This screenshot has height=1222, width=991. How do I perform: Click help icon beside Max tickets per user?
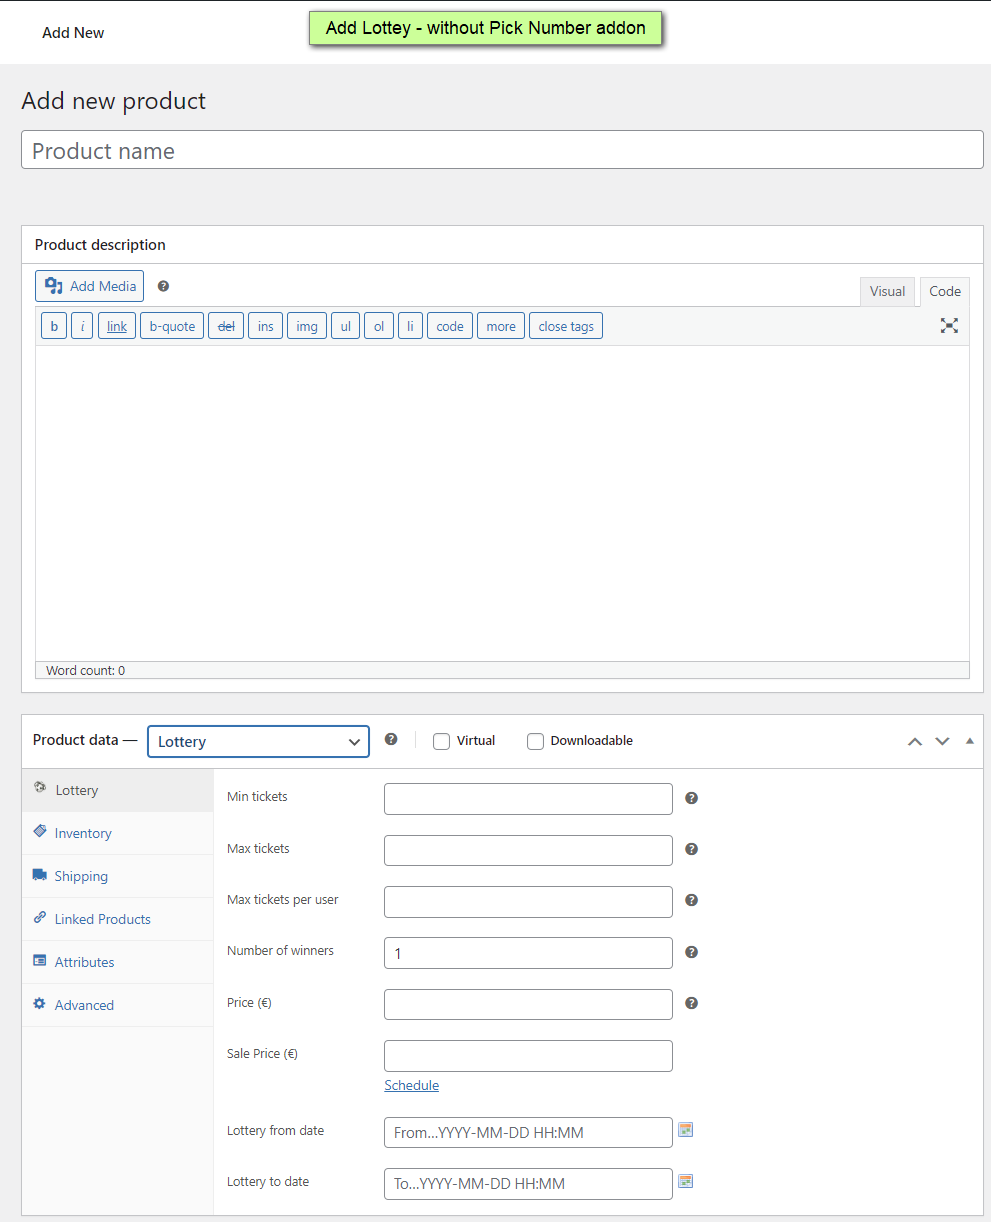pyautogui.click(x=691, y=900)
